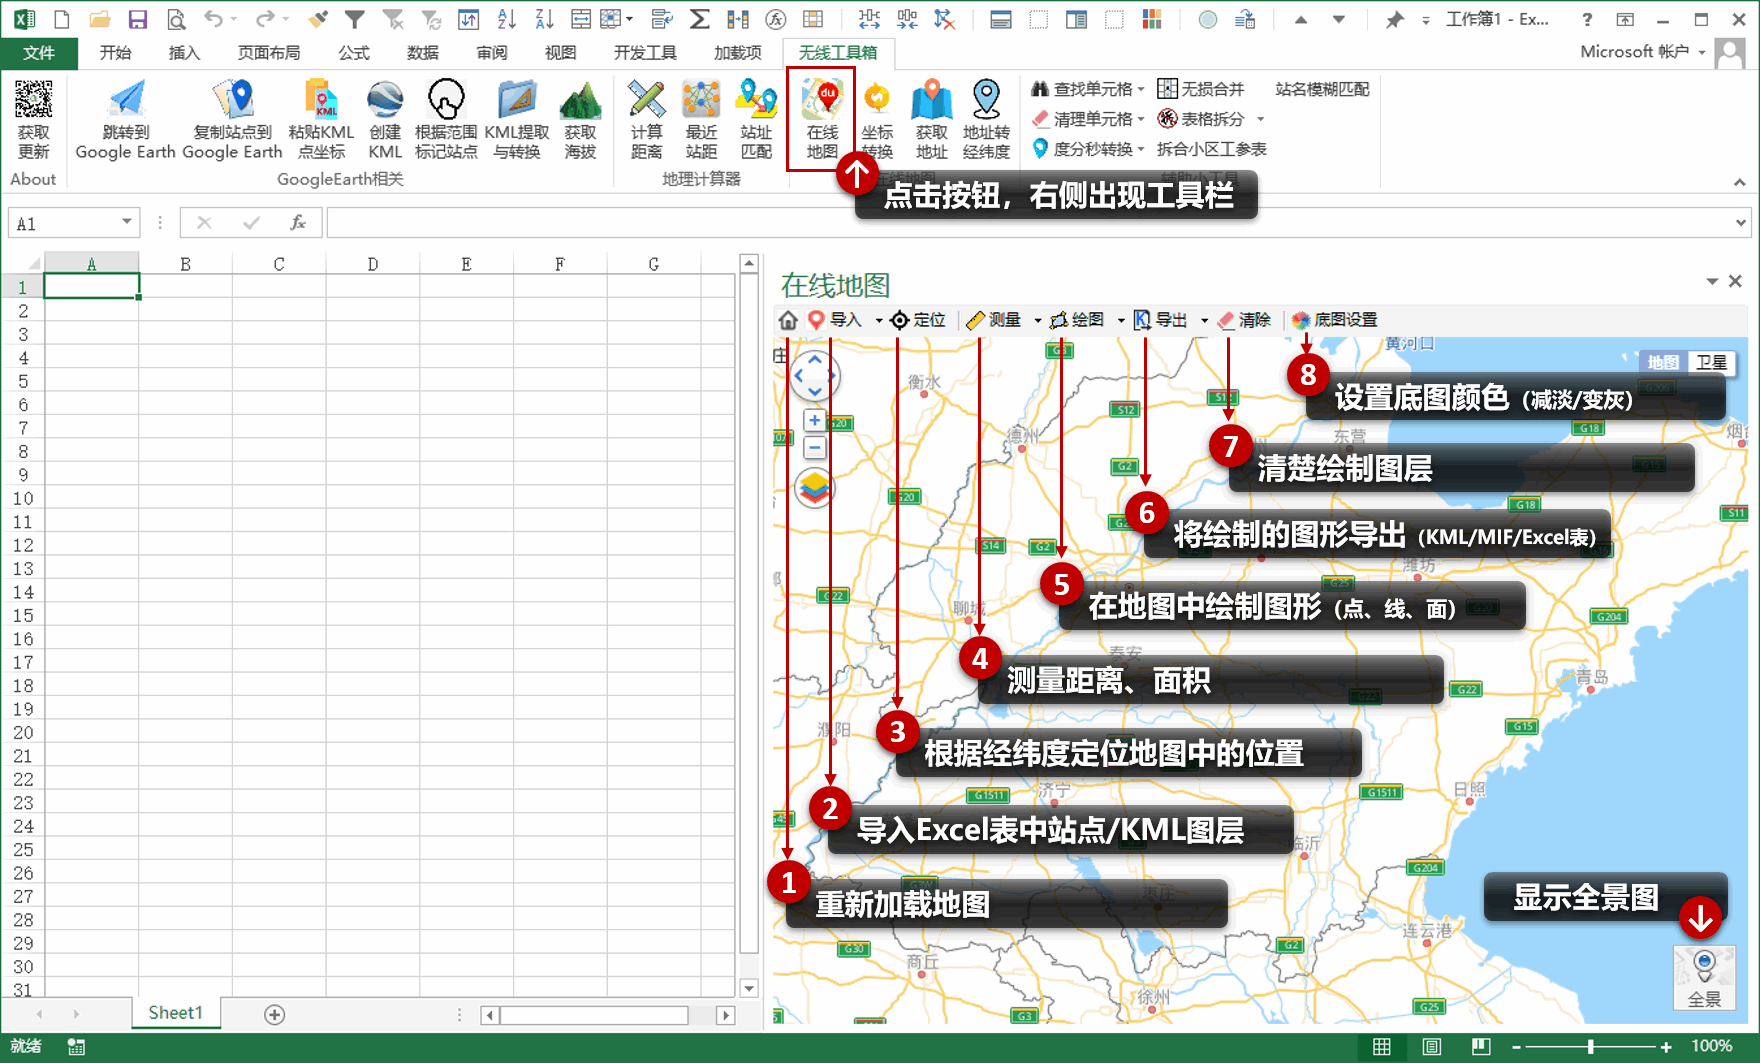The image size is (1760, 1063).
Task: Switch the map to 卫星 satellite view
Action: coord(1712,362)
